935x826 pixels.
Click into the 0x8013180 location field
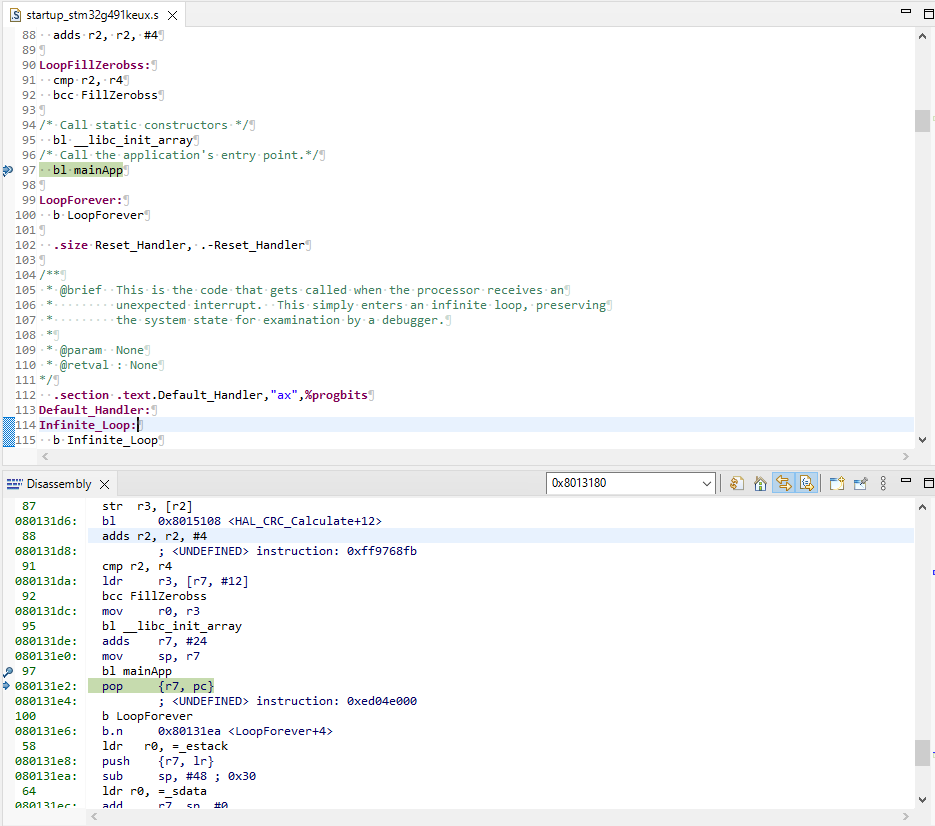(623, 483)
